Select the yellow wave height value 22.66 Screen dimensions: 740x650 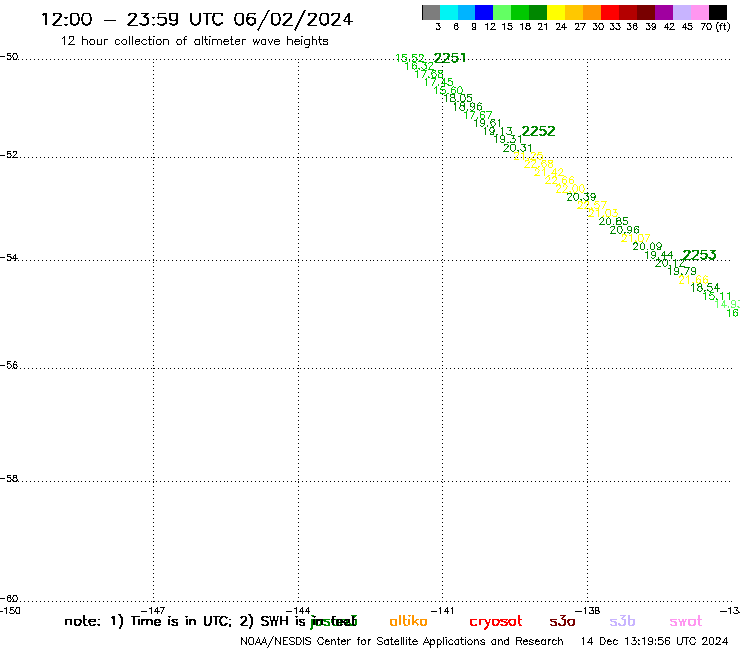pyautogui.click(x=560, y=181)
